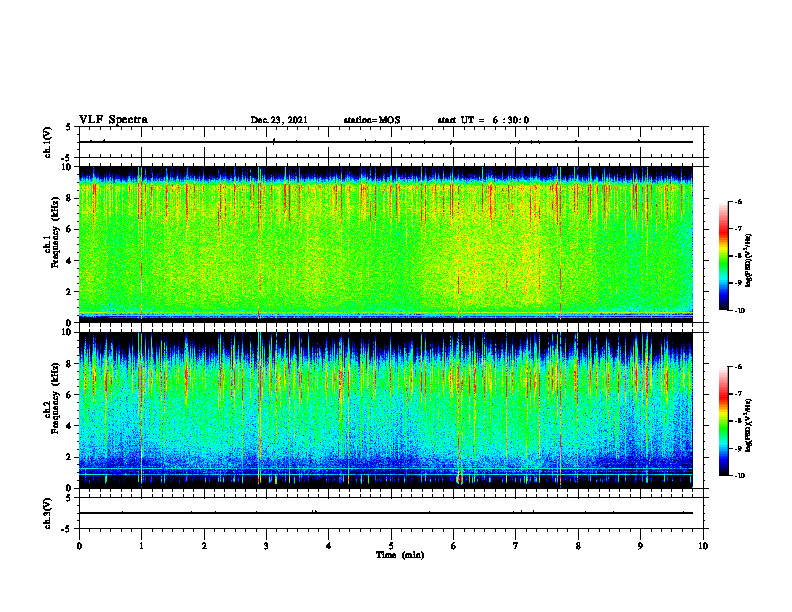The width and height of the screenshot is (792, 612).
Task: Click the "8" kHz tick of ch.1 spectrogram
Action: coord(70,198)
